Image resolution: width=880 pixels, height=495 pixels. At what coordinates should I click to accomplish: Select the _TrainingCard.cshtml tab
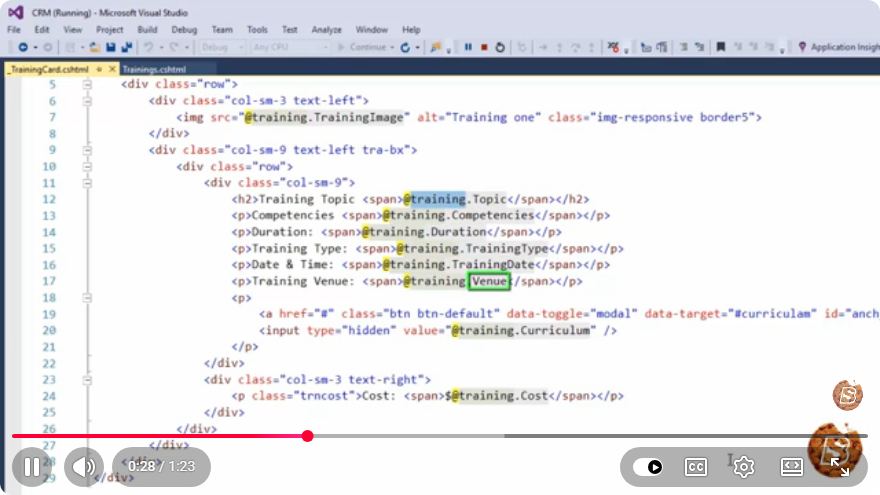[49, 70]
